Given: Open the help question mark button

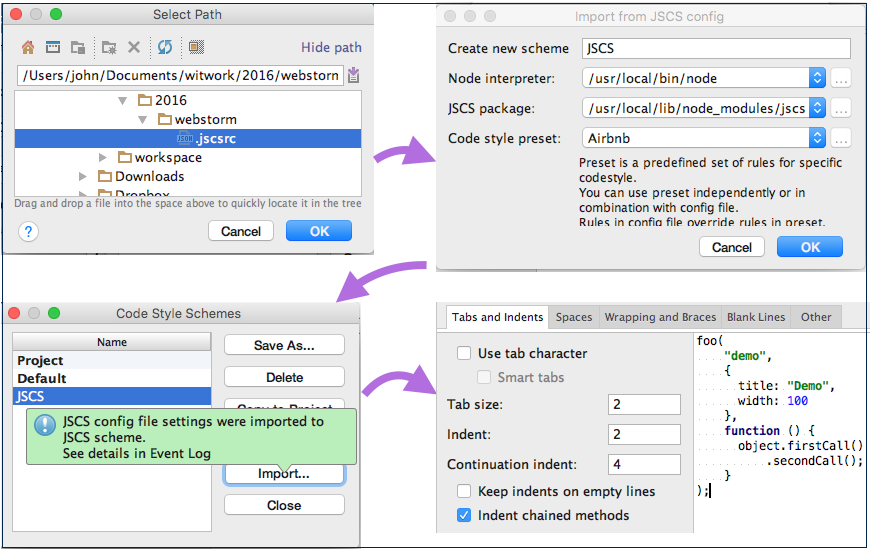Looking at the screenshot, I should (28, 231).
